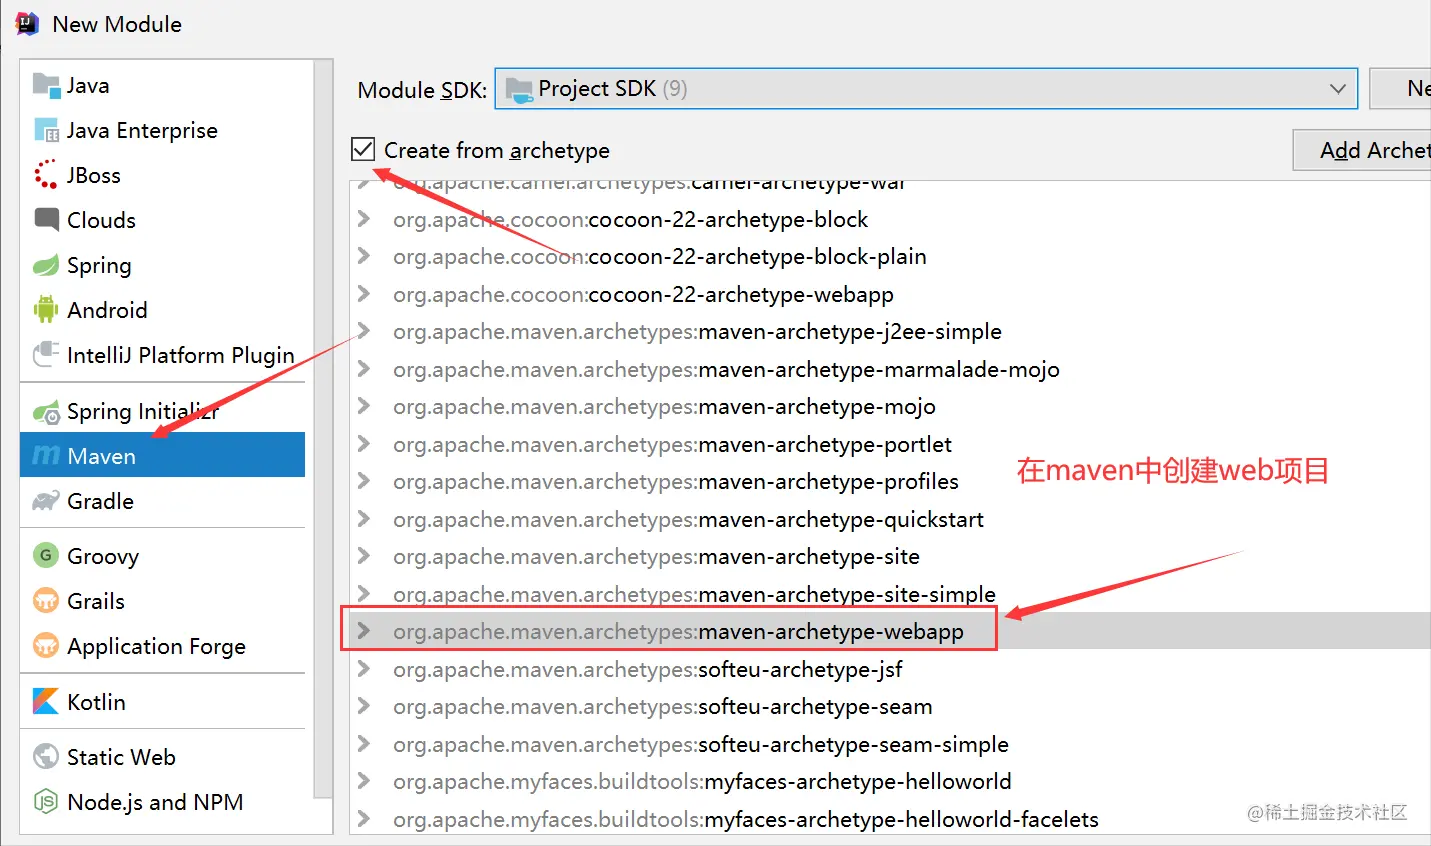Expand the maven-archetype-webapp node
The width and height of the screenshot is (1431, 846).
(x=364, y=631)
